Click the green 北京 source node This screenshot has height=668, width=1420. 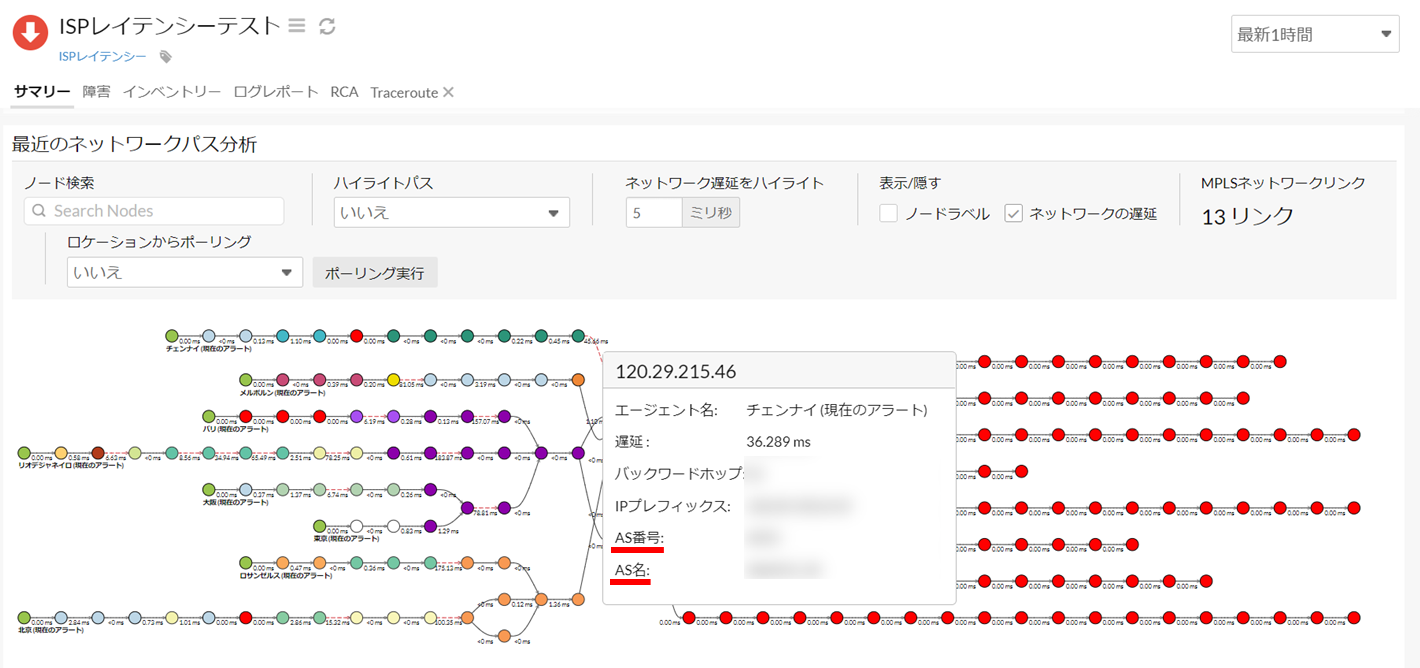(24, 618)
